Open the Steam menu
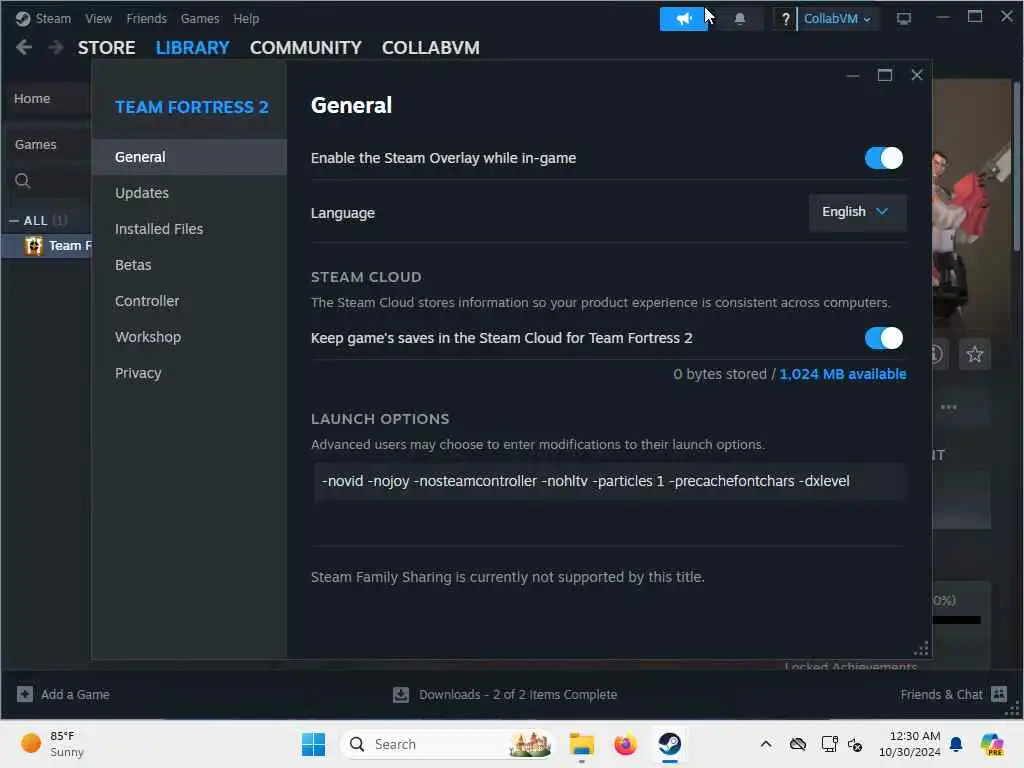1024x768 pixels. [x=53, y=19]
